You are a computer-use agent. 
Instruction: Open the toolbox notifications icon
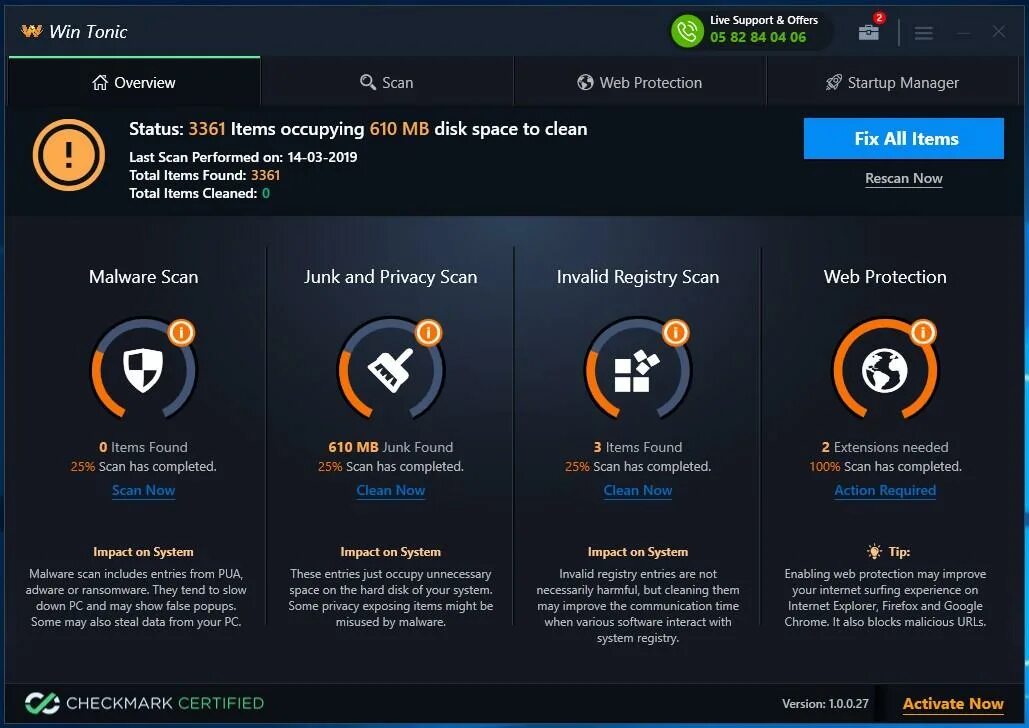point(869,32)
